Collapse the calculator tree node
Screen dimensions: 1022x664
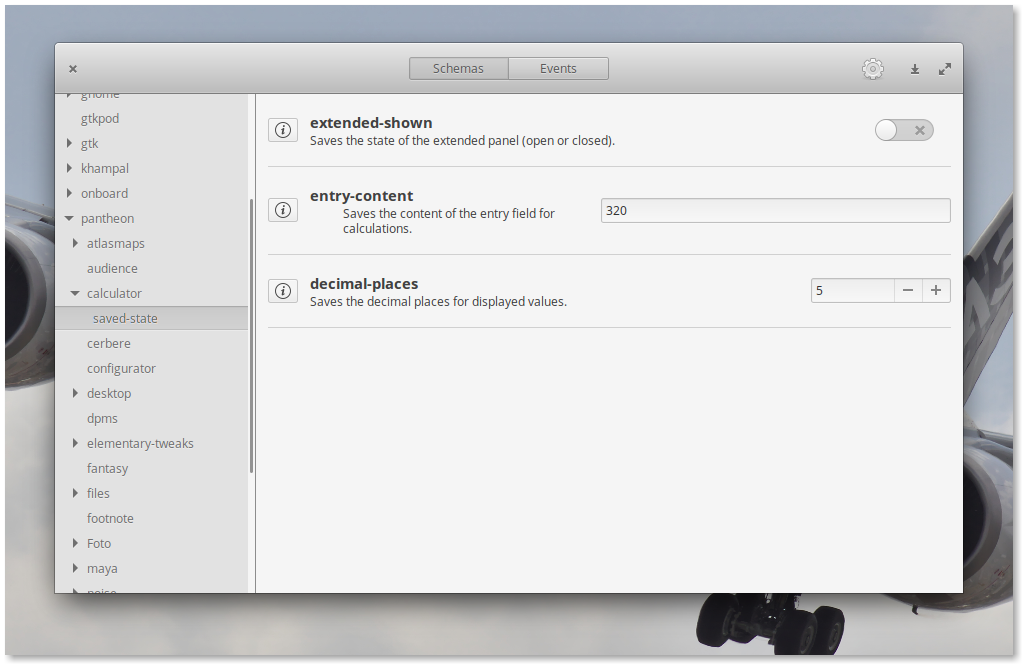[x=75, y=293]
